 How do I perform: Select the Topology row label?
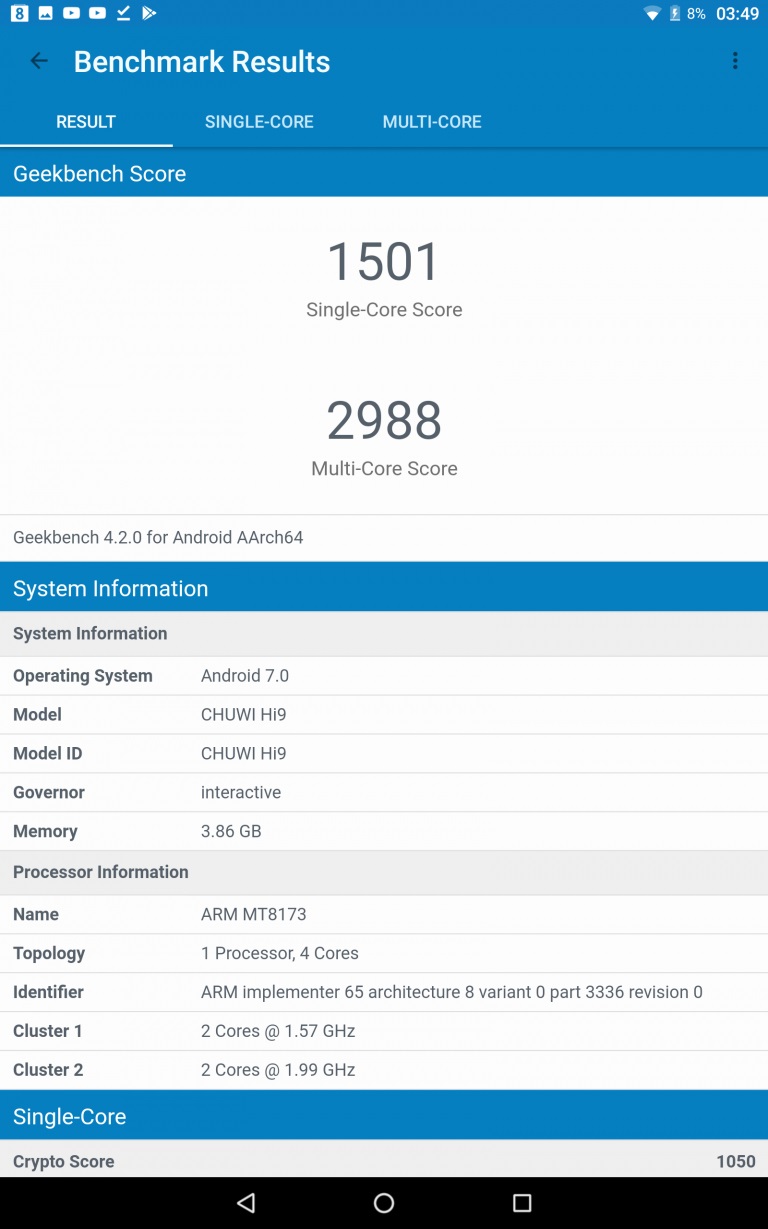click(x=49, y=954)
